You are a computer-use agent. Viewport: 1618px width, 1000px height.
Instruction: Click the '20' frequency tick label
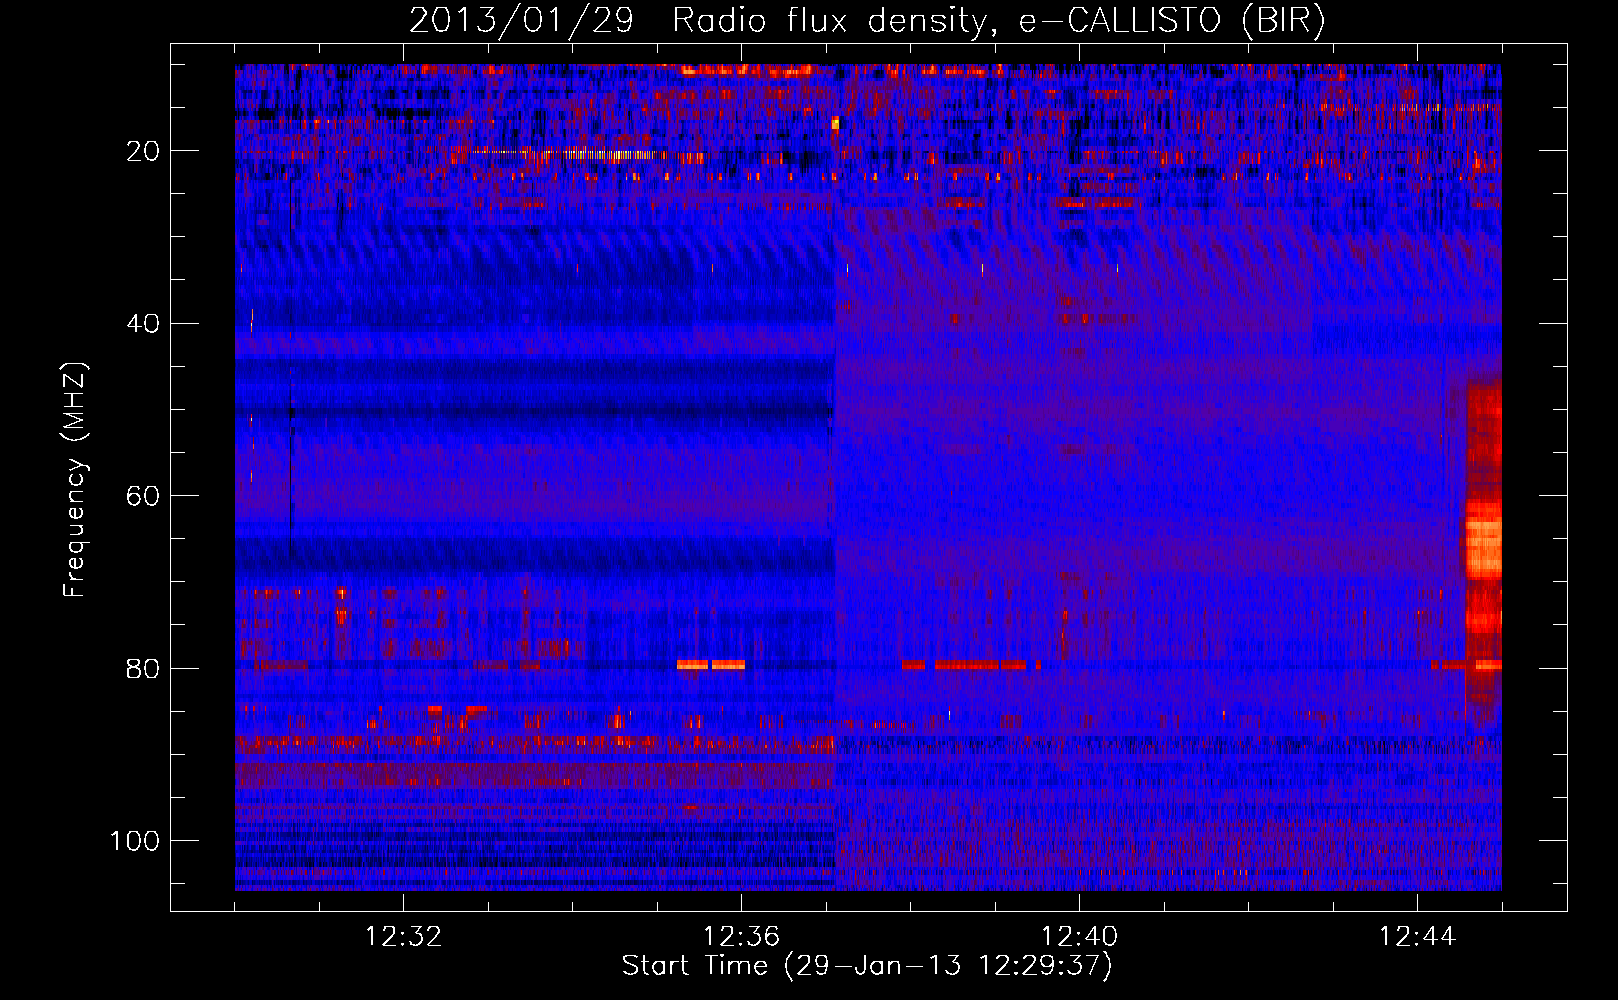[x=143, y=151]
